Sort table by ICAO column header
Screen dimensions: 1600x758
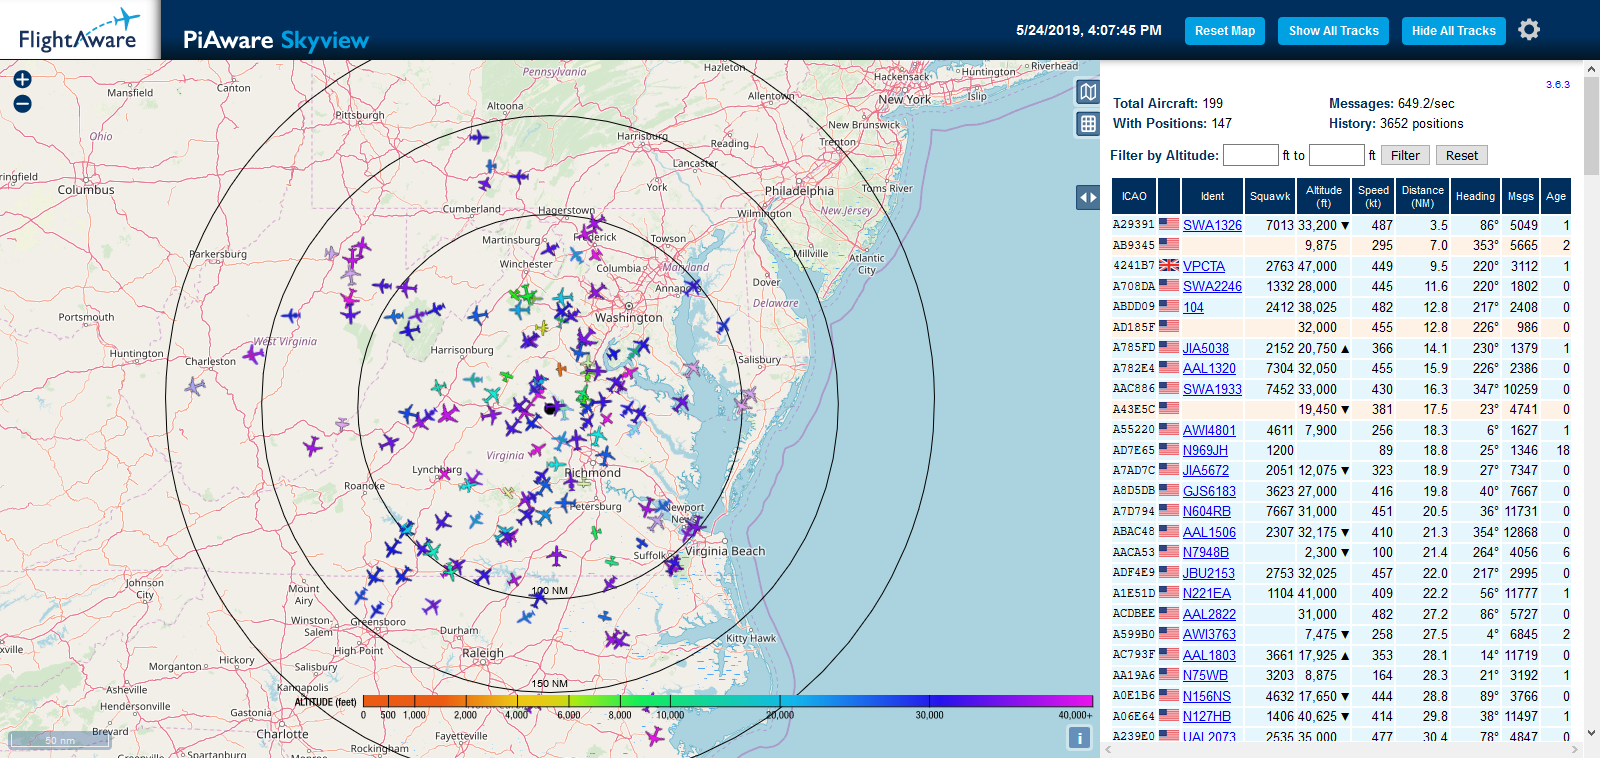pos(1134,196)
